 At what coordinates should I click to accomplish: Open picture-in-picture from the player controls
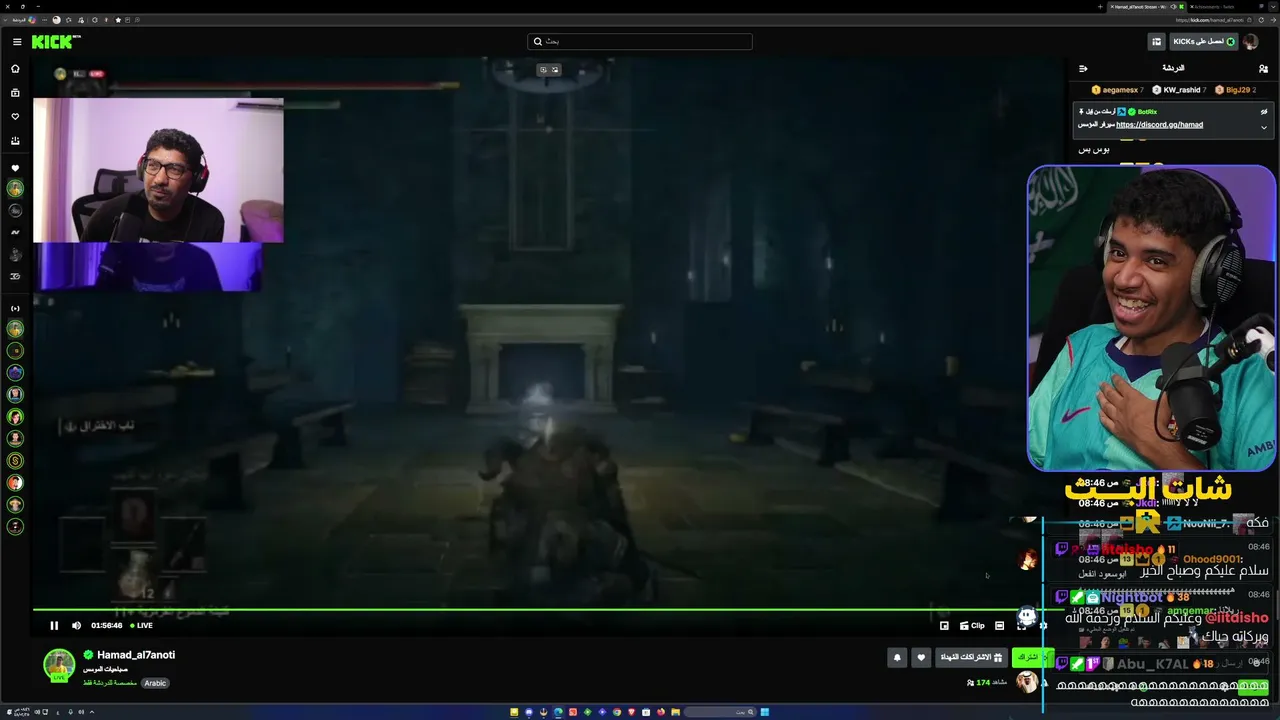944,626
